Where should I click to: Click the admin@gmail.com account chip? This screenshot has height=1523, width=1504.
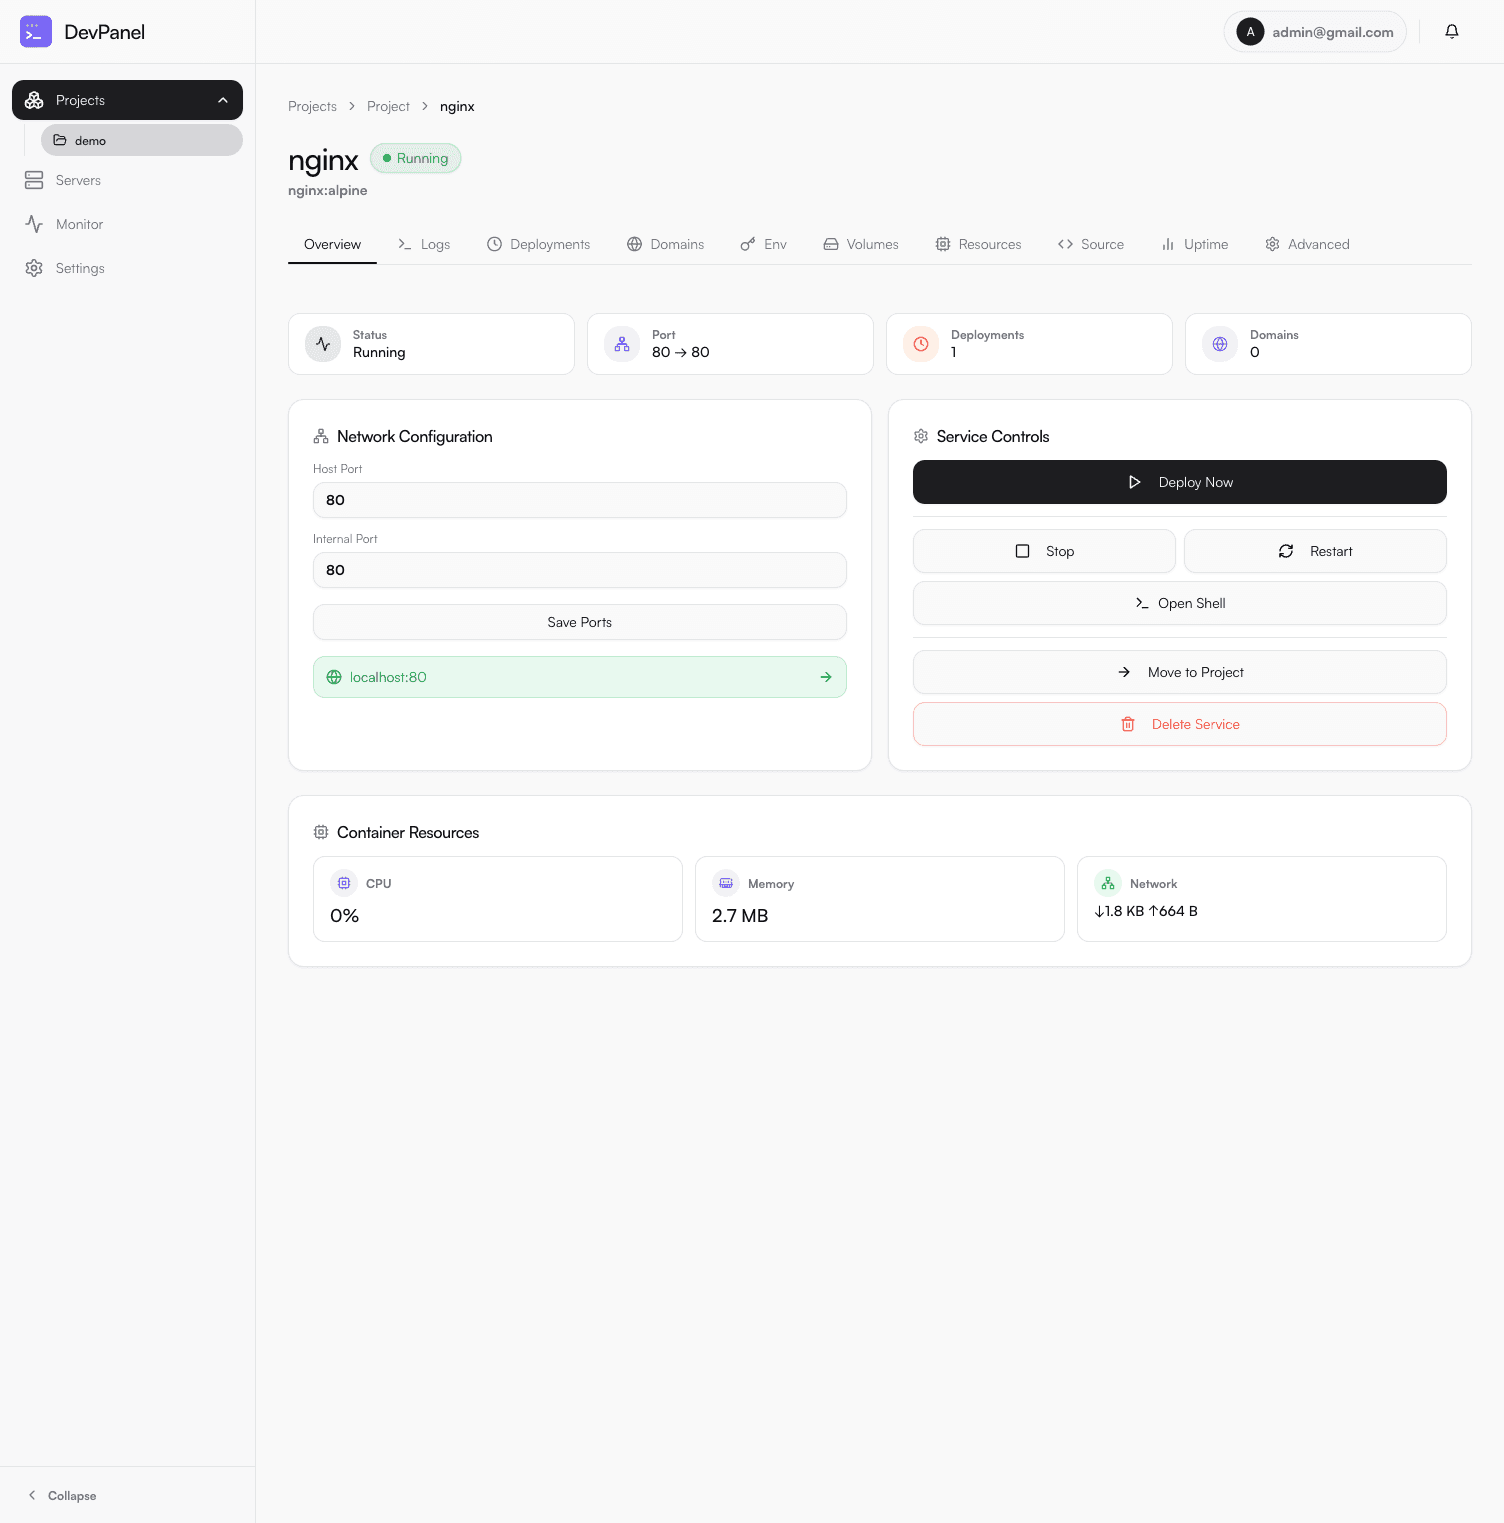(1314, 31)
